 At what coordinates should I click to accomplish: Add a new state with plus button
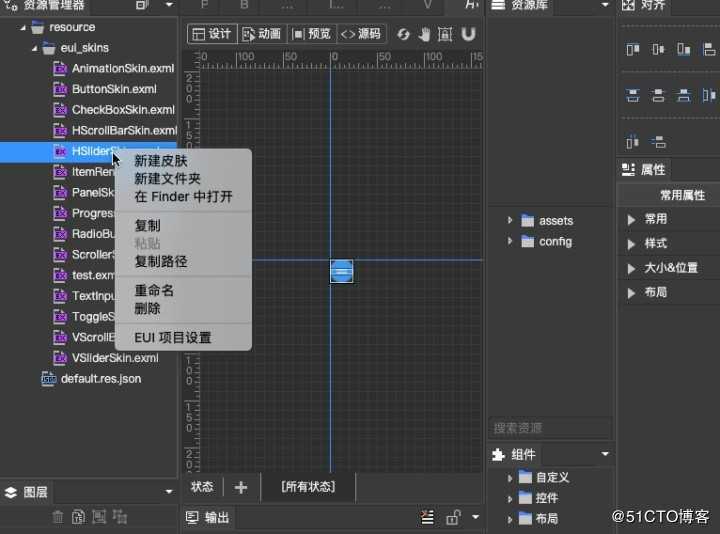point(241,487)
